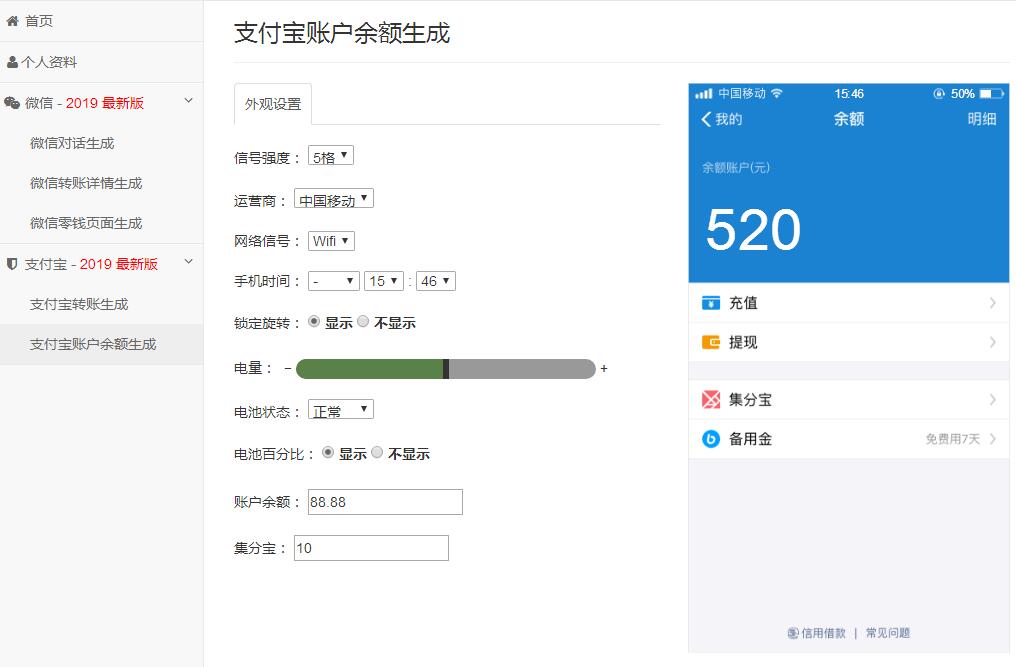Click the 520 balance amount in preview

point(753,229)
